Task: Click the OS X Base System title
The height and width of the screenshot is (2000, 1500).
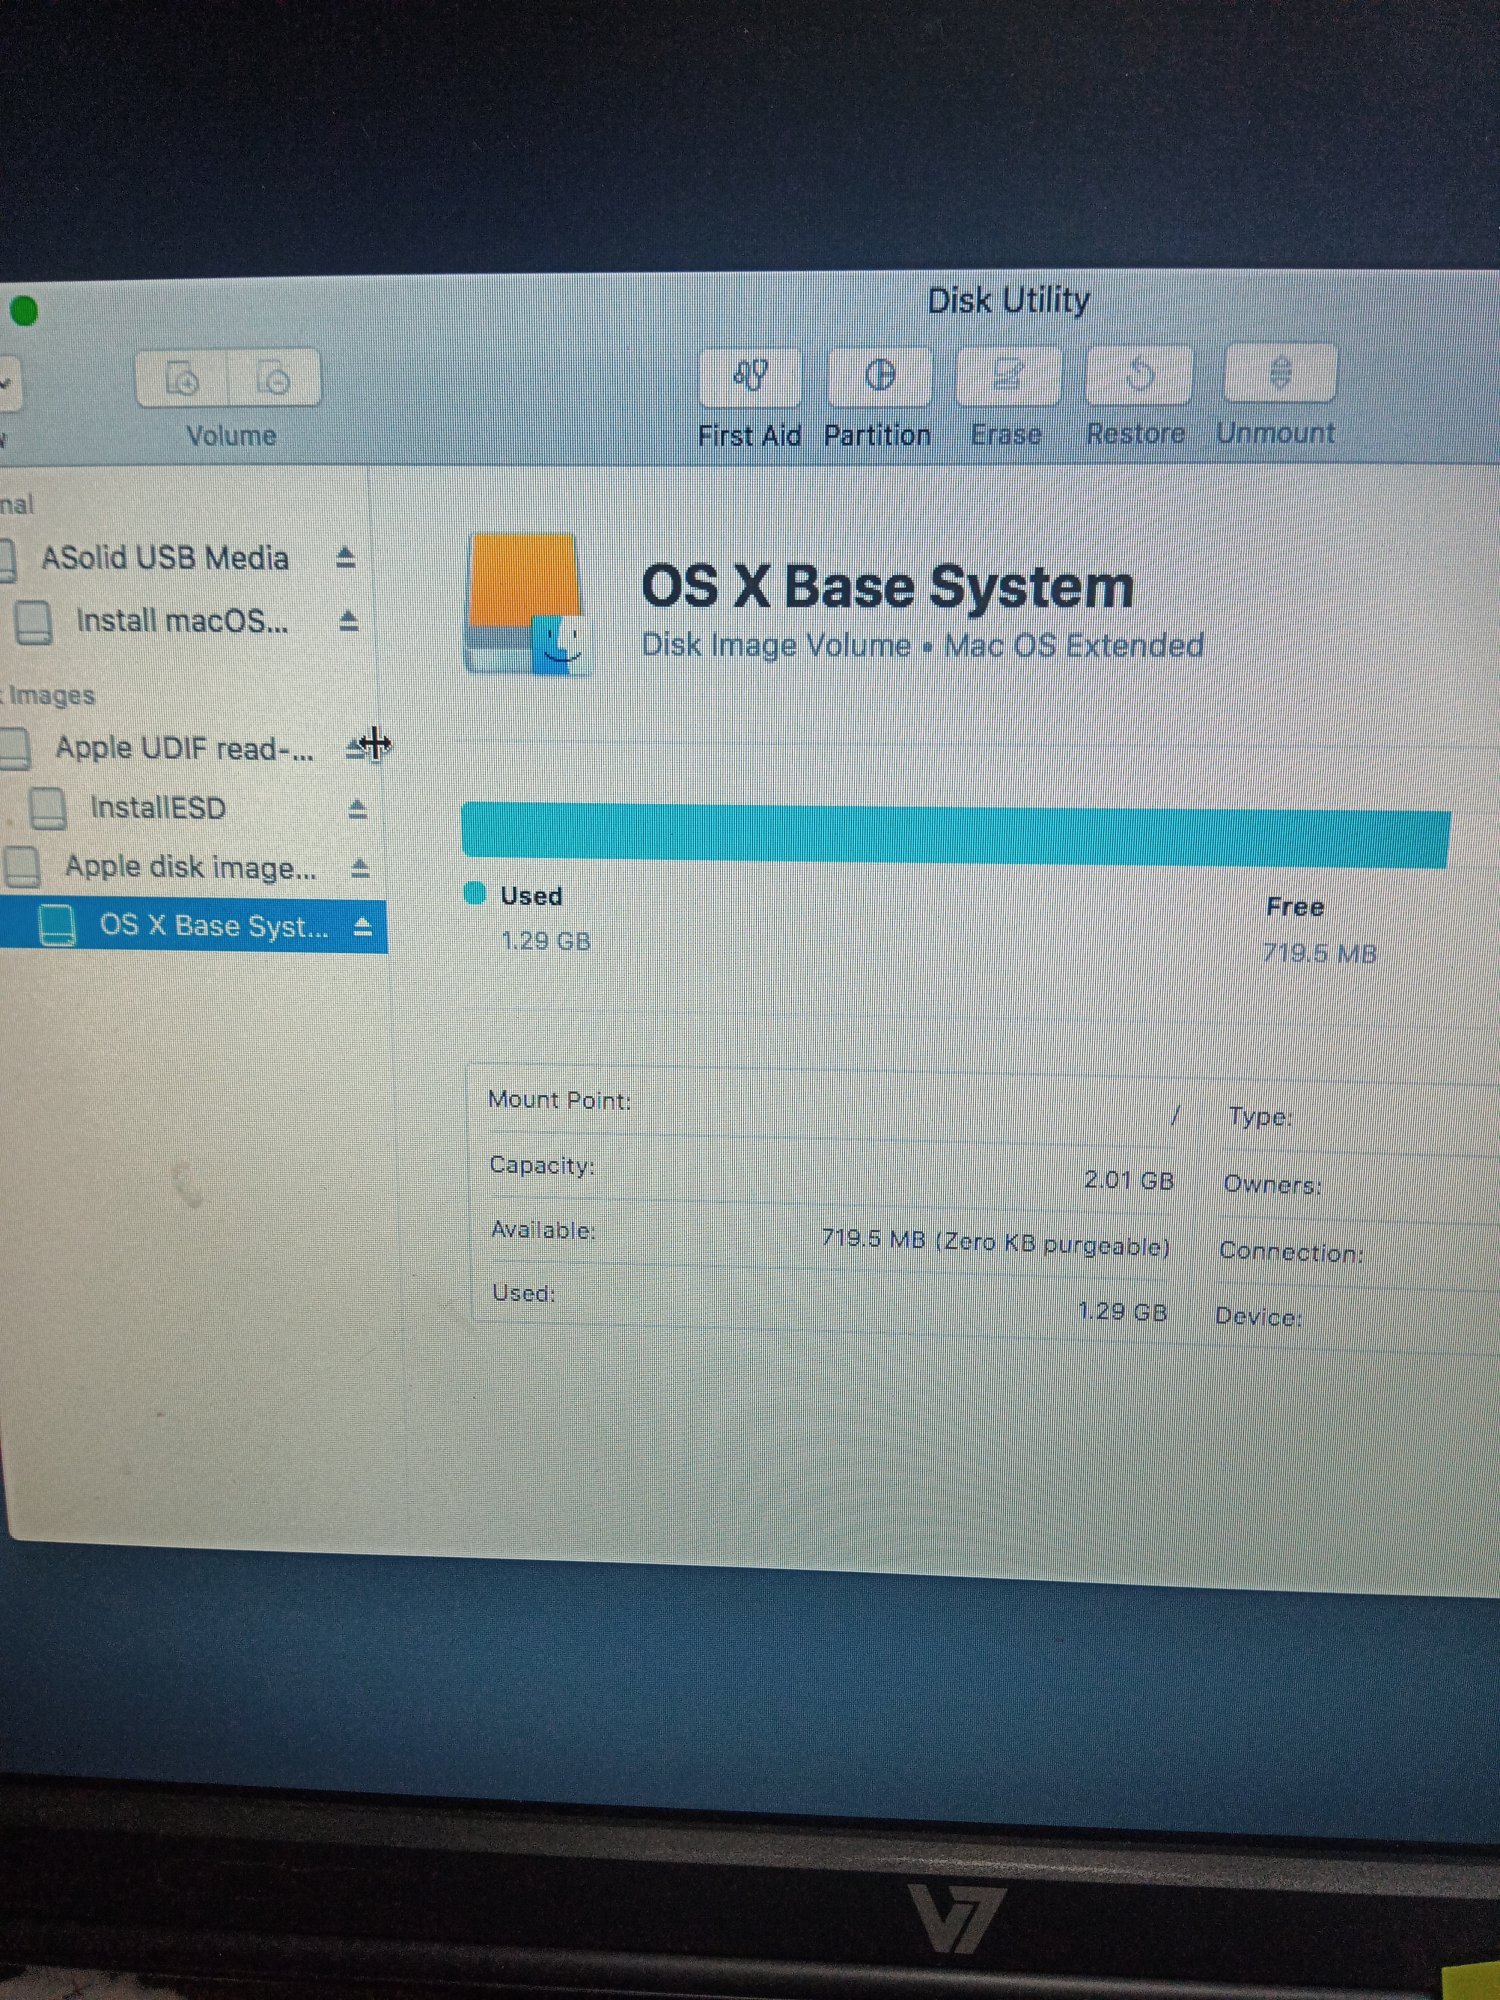Action: pyautogui.click(x=888, y=586)
